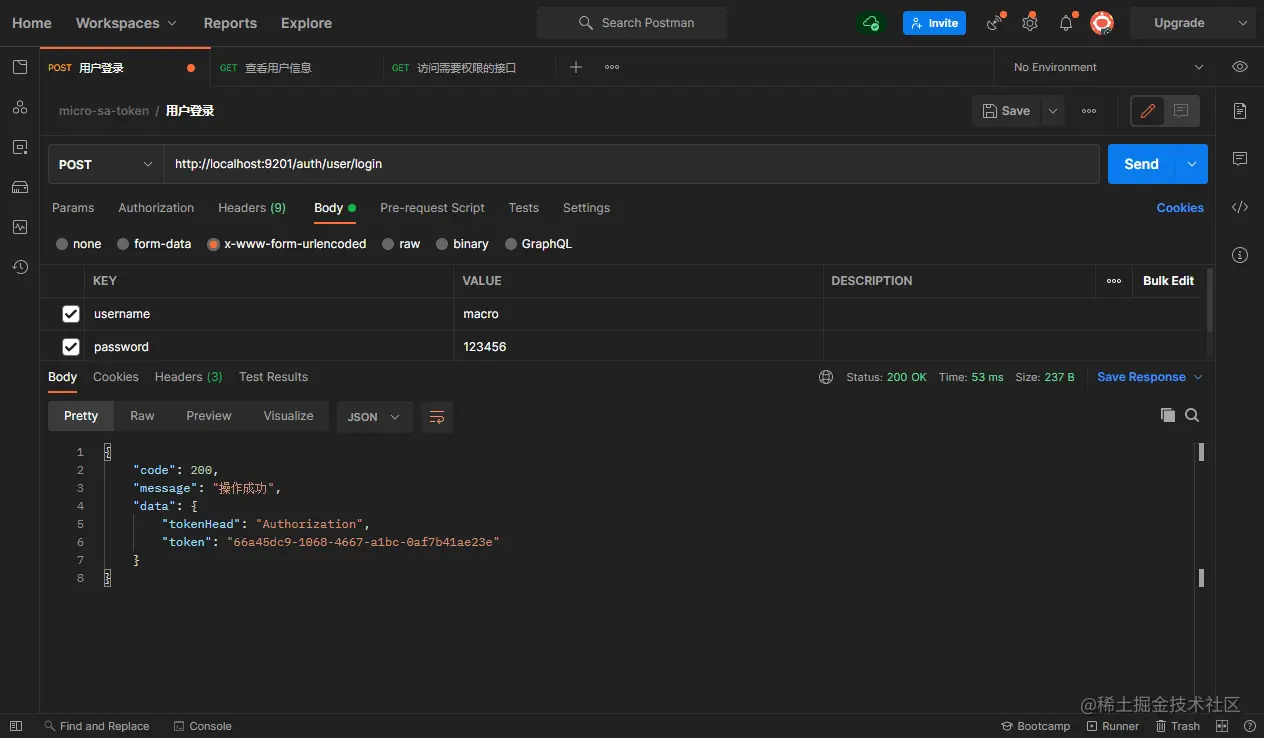Open the POST method dropdown
Image resolution: width=1264 pixels, height=738 pixels.
[x=106, y=164]
